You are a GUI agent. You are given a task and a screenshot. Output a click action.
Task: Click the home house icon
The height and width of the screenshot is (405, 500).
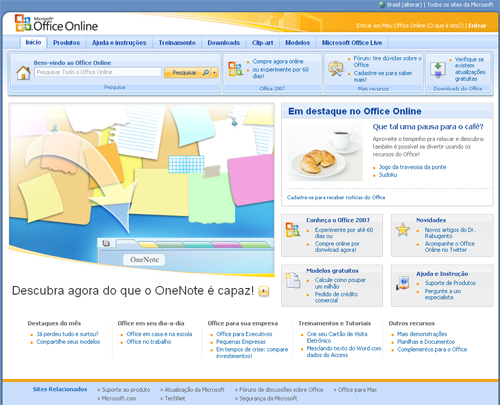pos(23,73)
